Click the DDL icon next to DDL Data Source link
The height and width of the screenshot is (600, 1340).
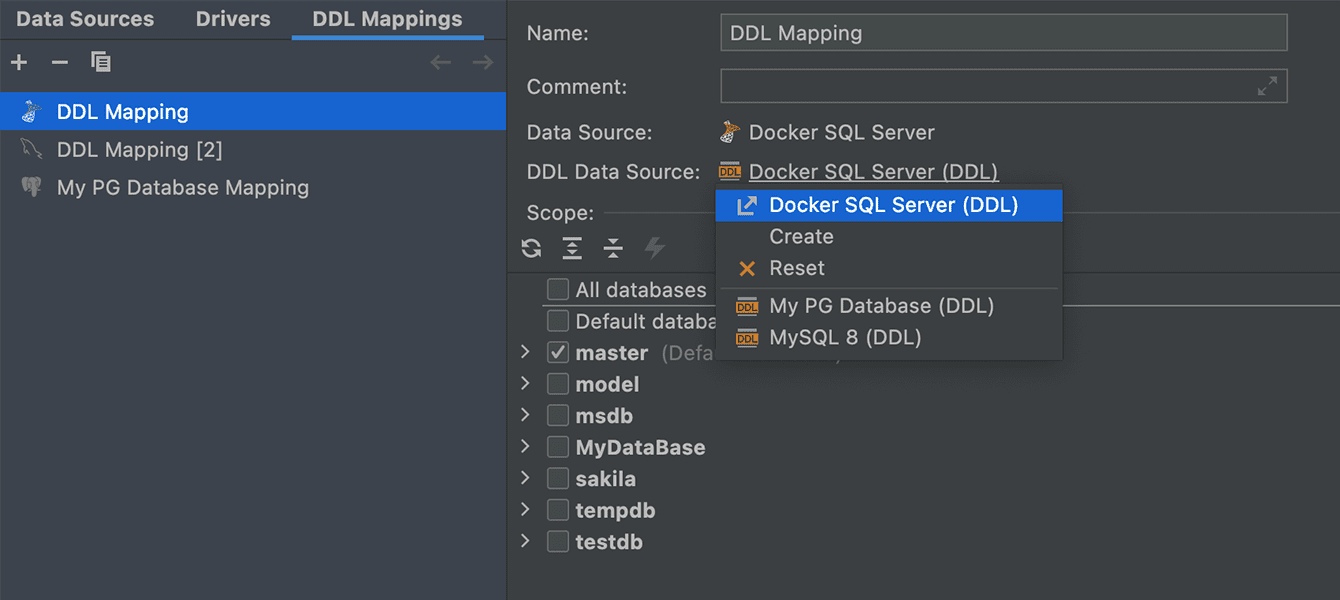[731, 172]
